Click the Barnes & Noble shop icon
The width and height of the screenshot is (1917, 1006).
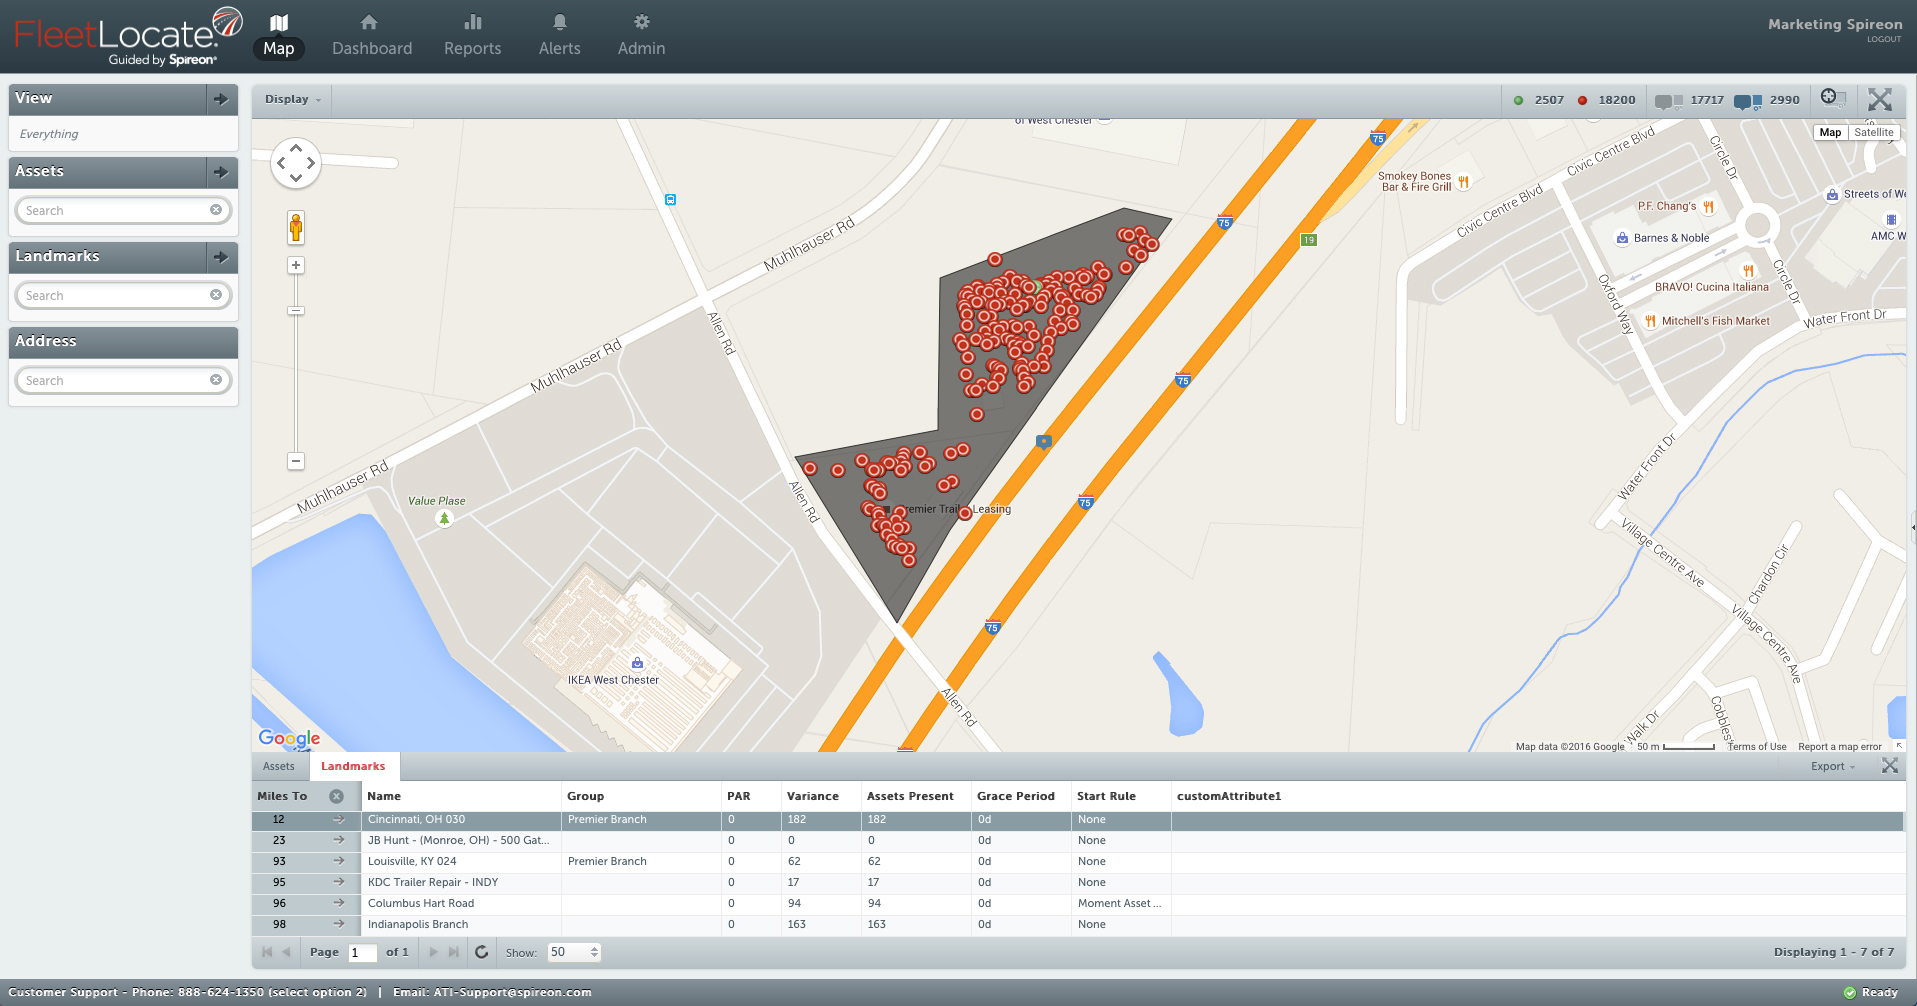click(1622, 238)
